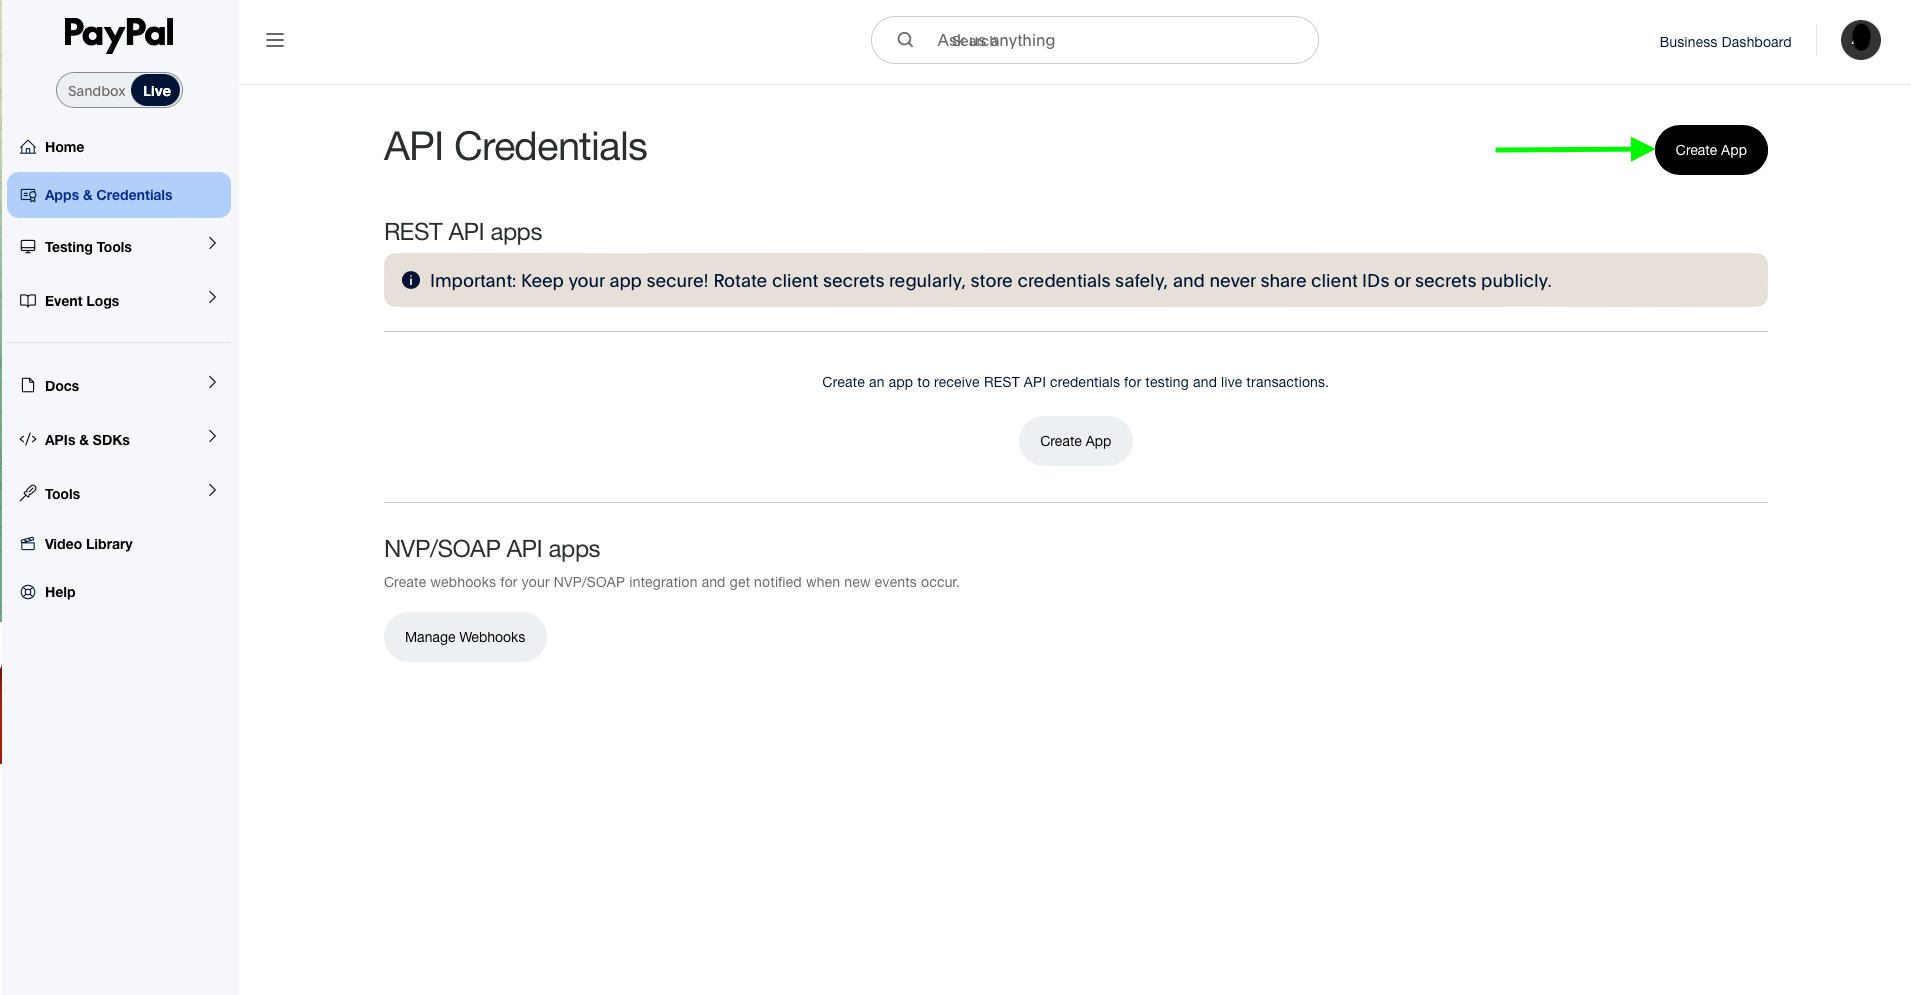Click the NVP/SOAP API apps heading
Viewport: 1911px width, 995px height.
pos(492,549)
